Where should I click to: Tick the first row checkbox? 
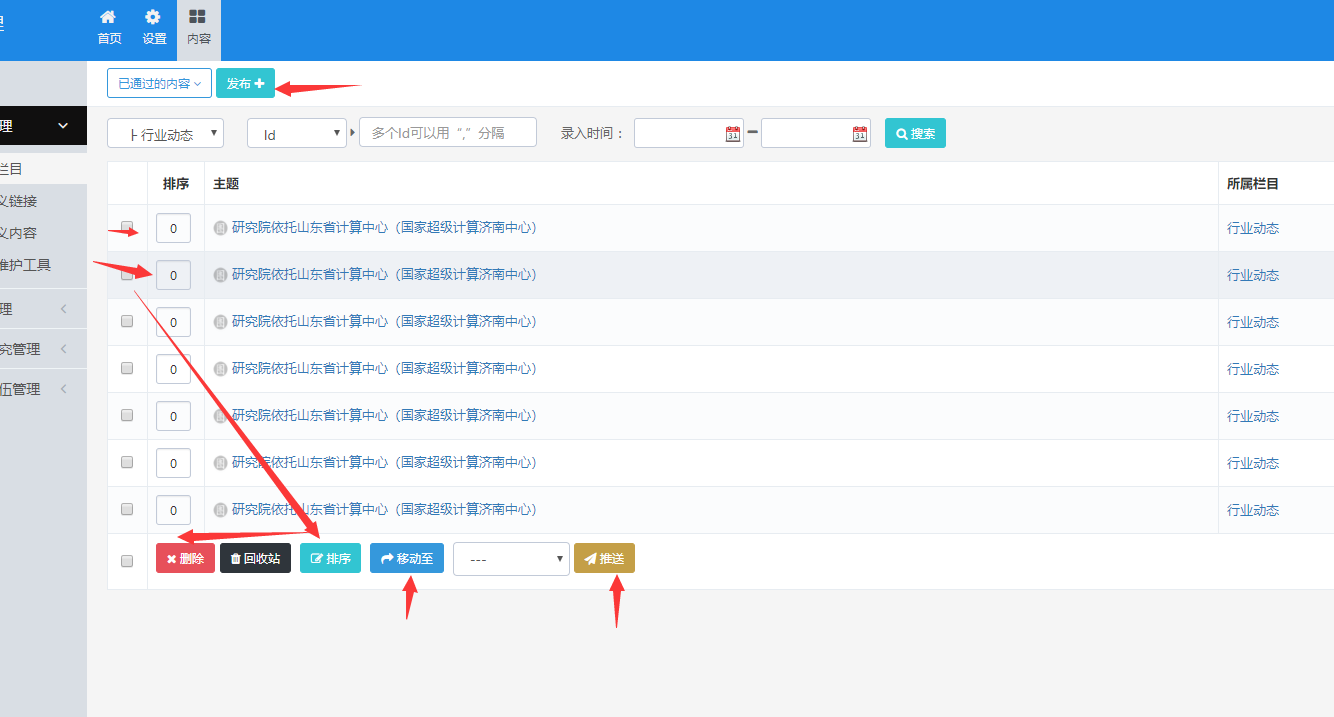pyautogui.click(x=127, y=227)
